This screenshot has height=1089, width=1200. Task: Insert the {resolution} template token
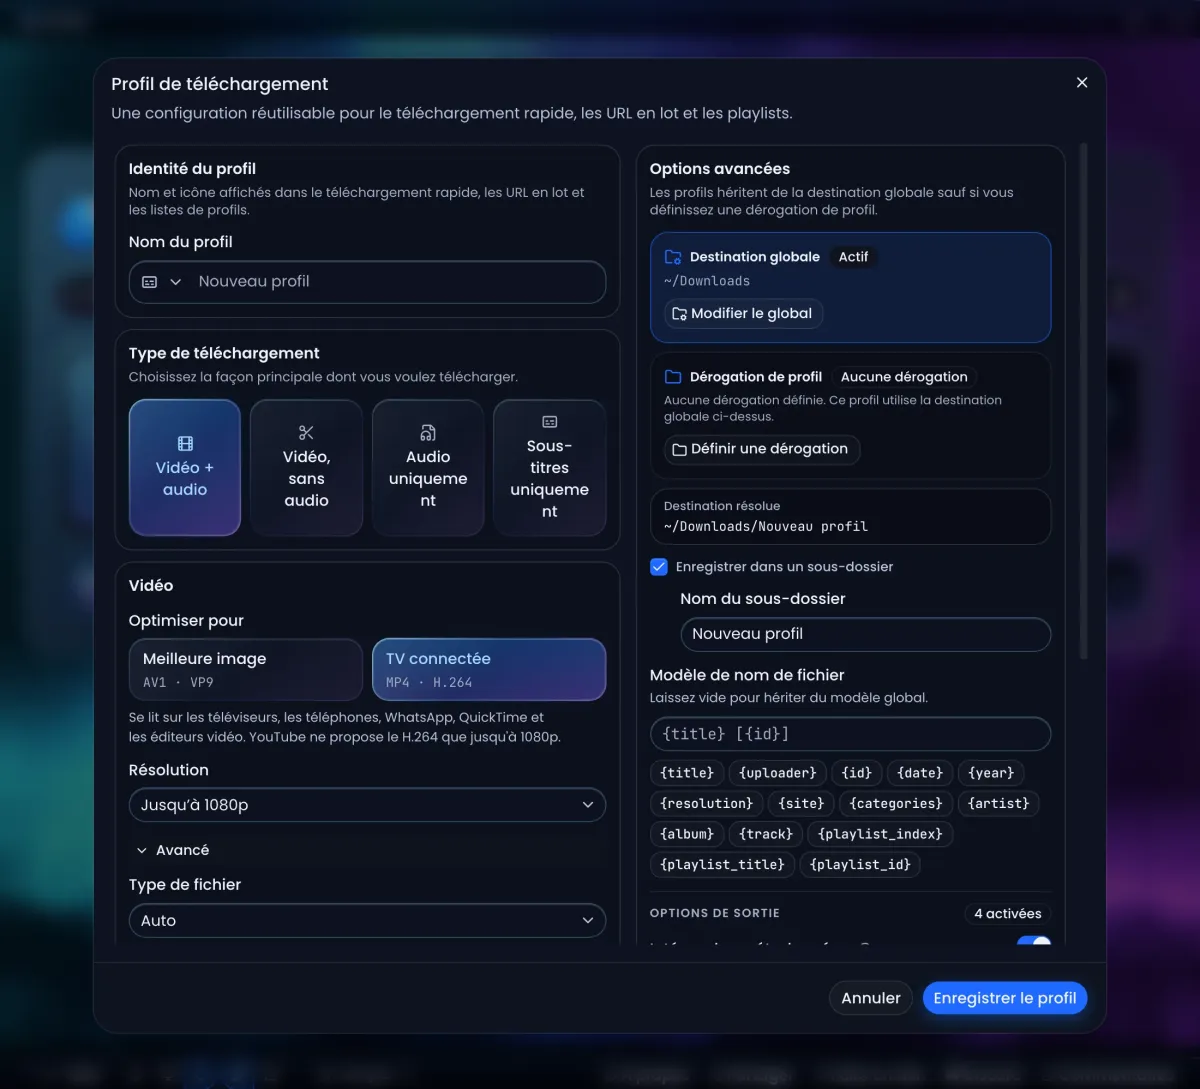[x=706, y=803]
